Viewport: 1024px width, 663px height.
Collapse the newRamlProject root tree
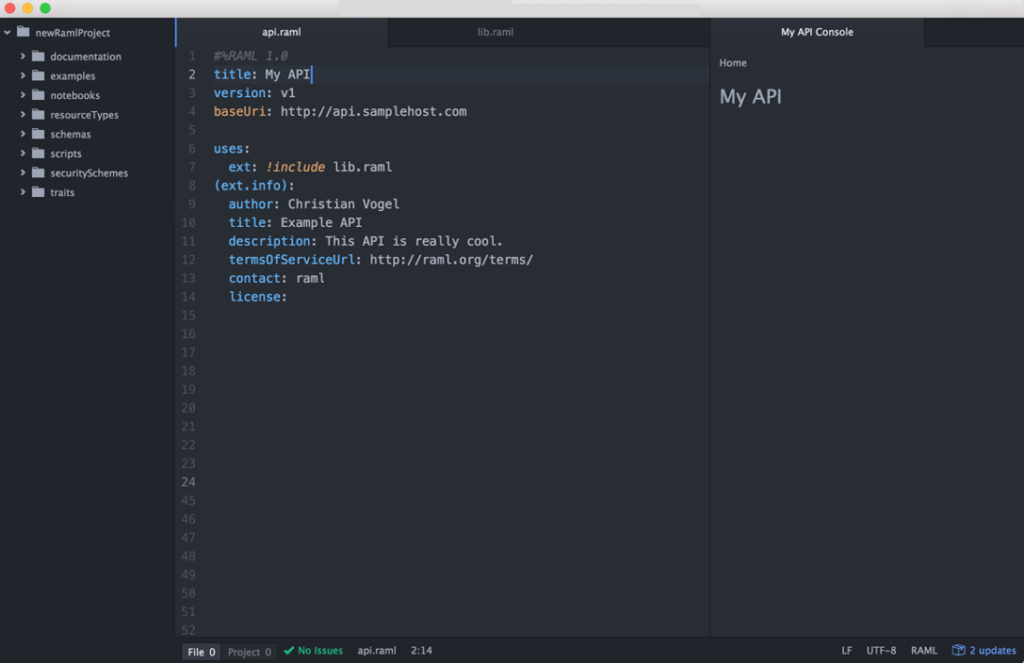click(x=7, y=32)
